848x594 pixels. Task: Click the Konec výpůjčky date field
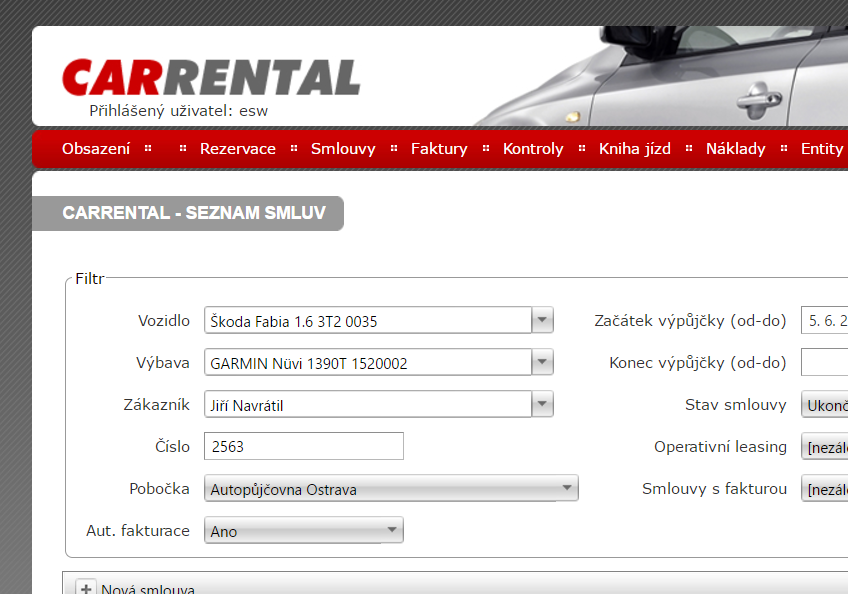pos(824,362)
